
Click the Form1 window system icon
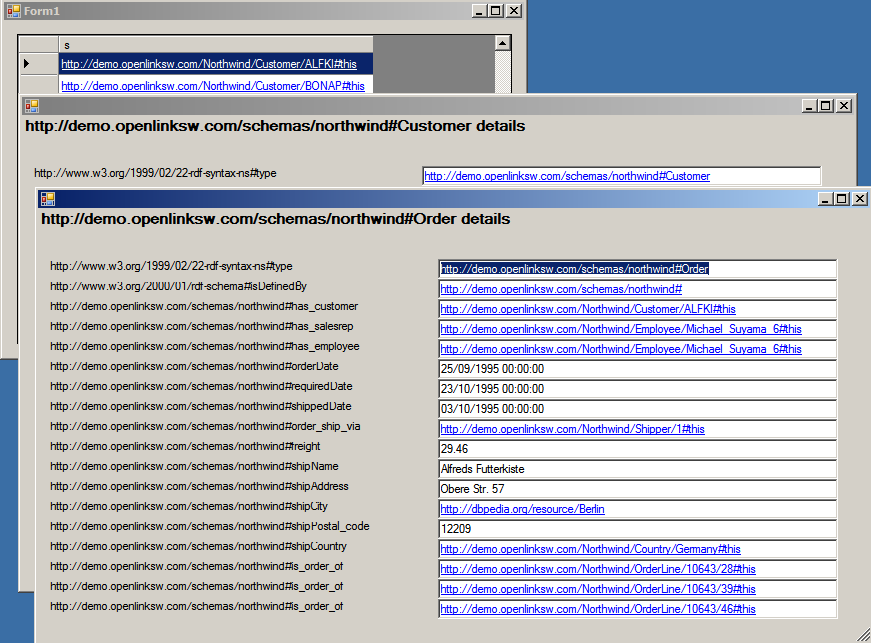click(x=13, y=10)
